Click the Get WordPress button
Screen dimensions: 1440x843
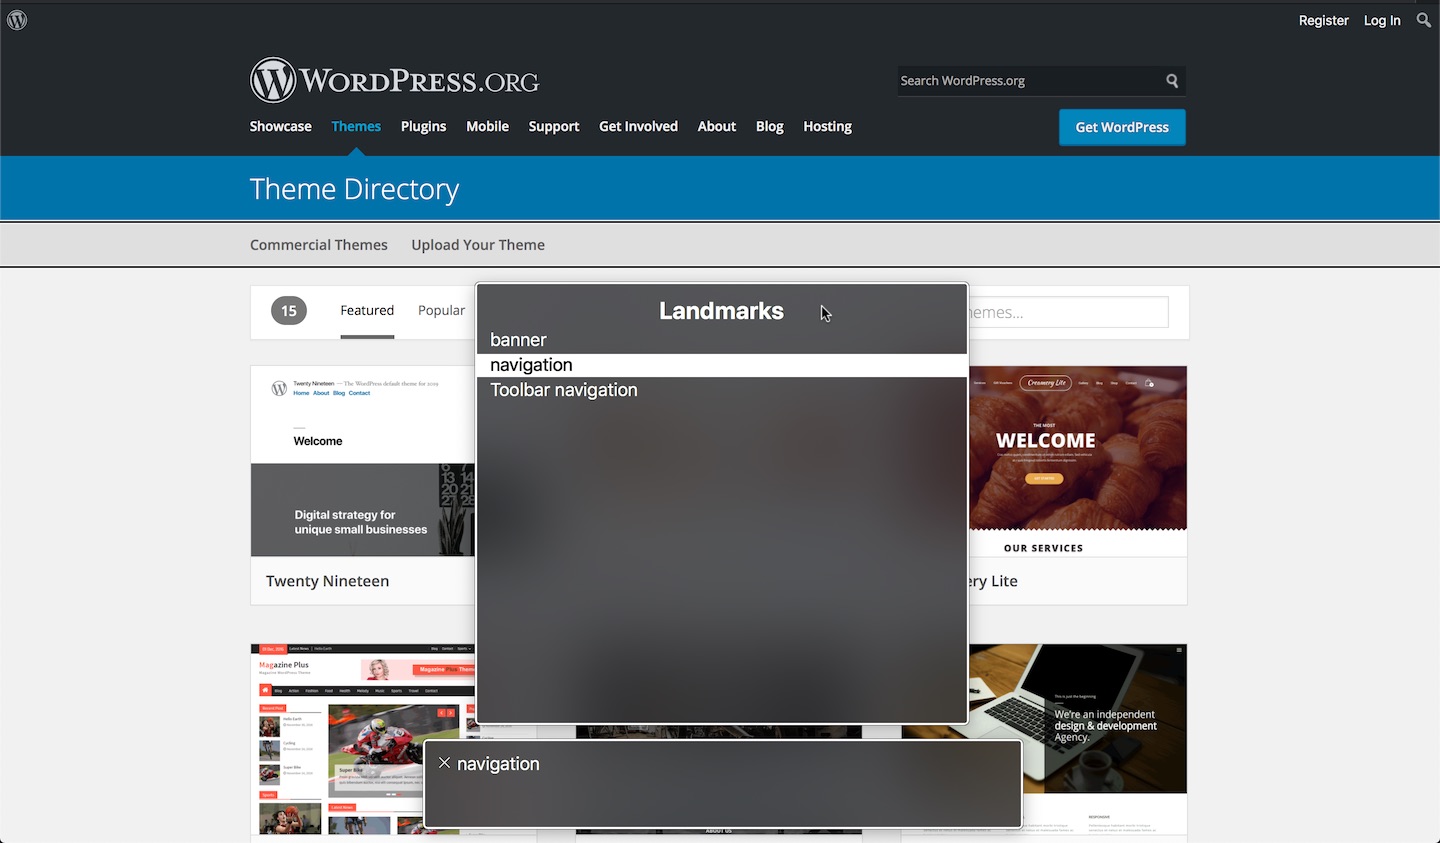(x=1122, y=127)
